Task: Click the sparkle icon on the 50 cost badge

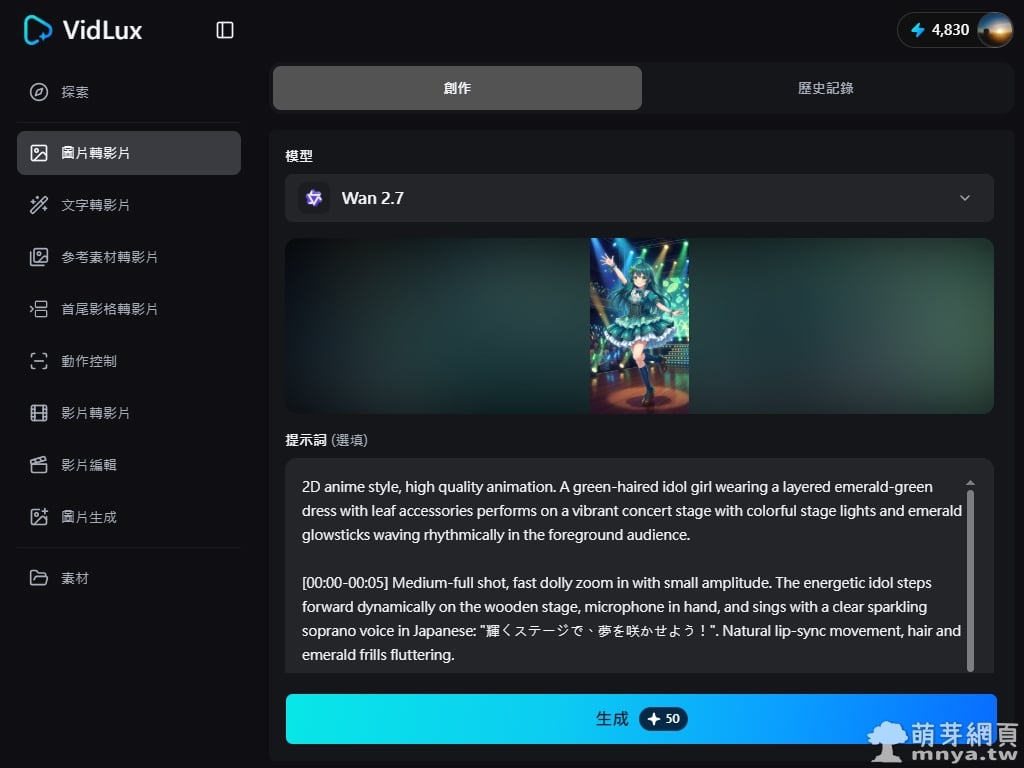Action: 654,719
